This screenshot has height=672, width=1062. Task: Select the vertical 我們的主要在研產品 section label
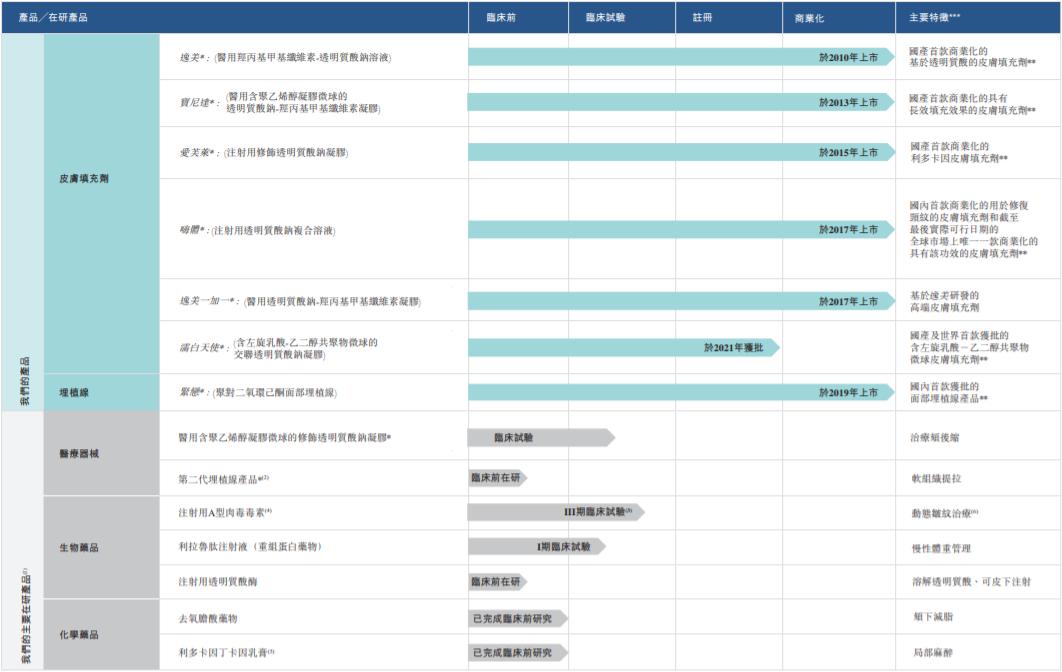pos(25,616)
